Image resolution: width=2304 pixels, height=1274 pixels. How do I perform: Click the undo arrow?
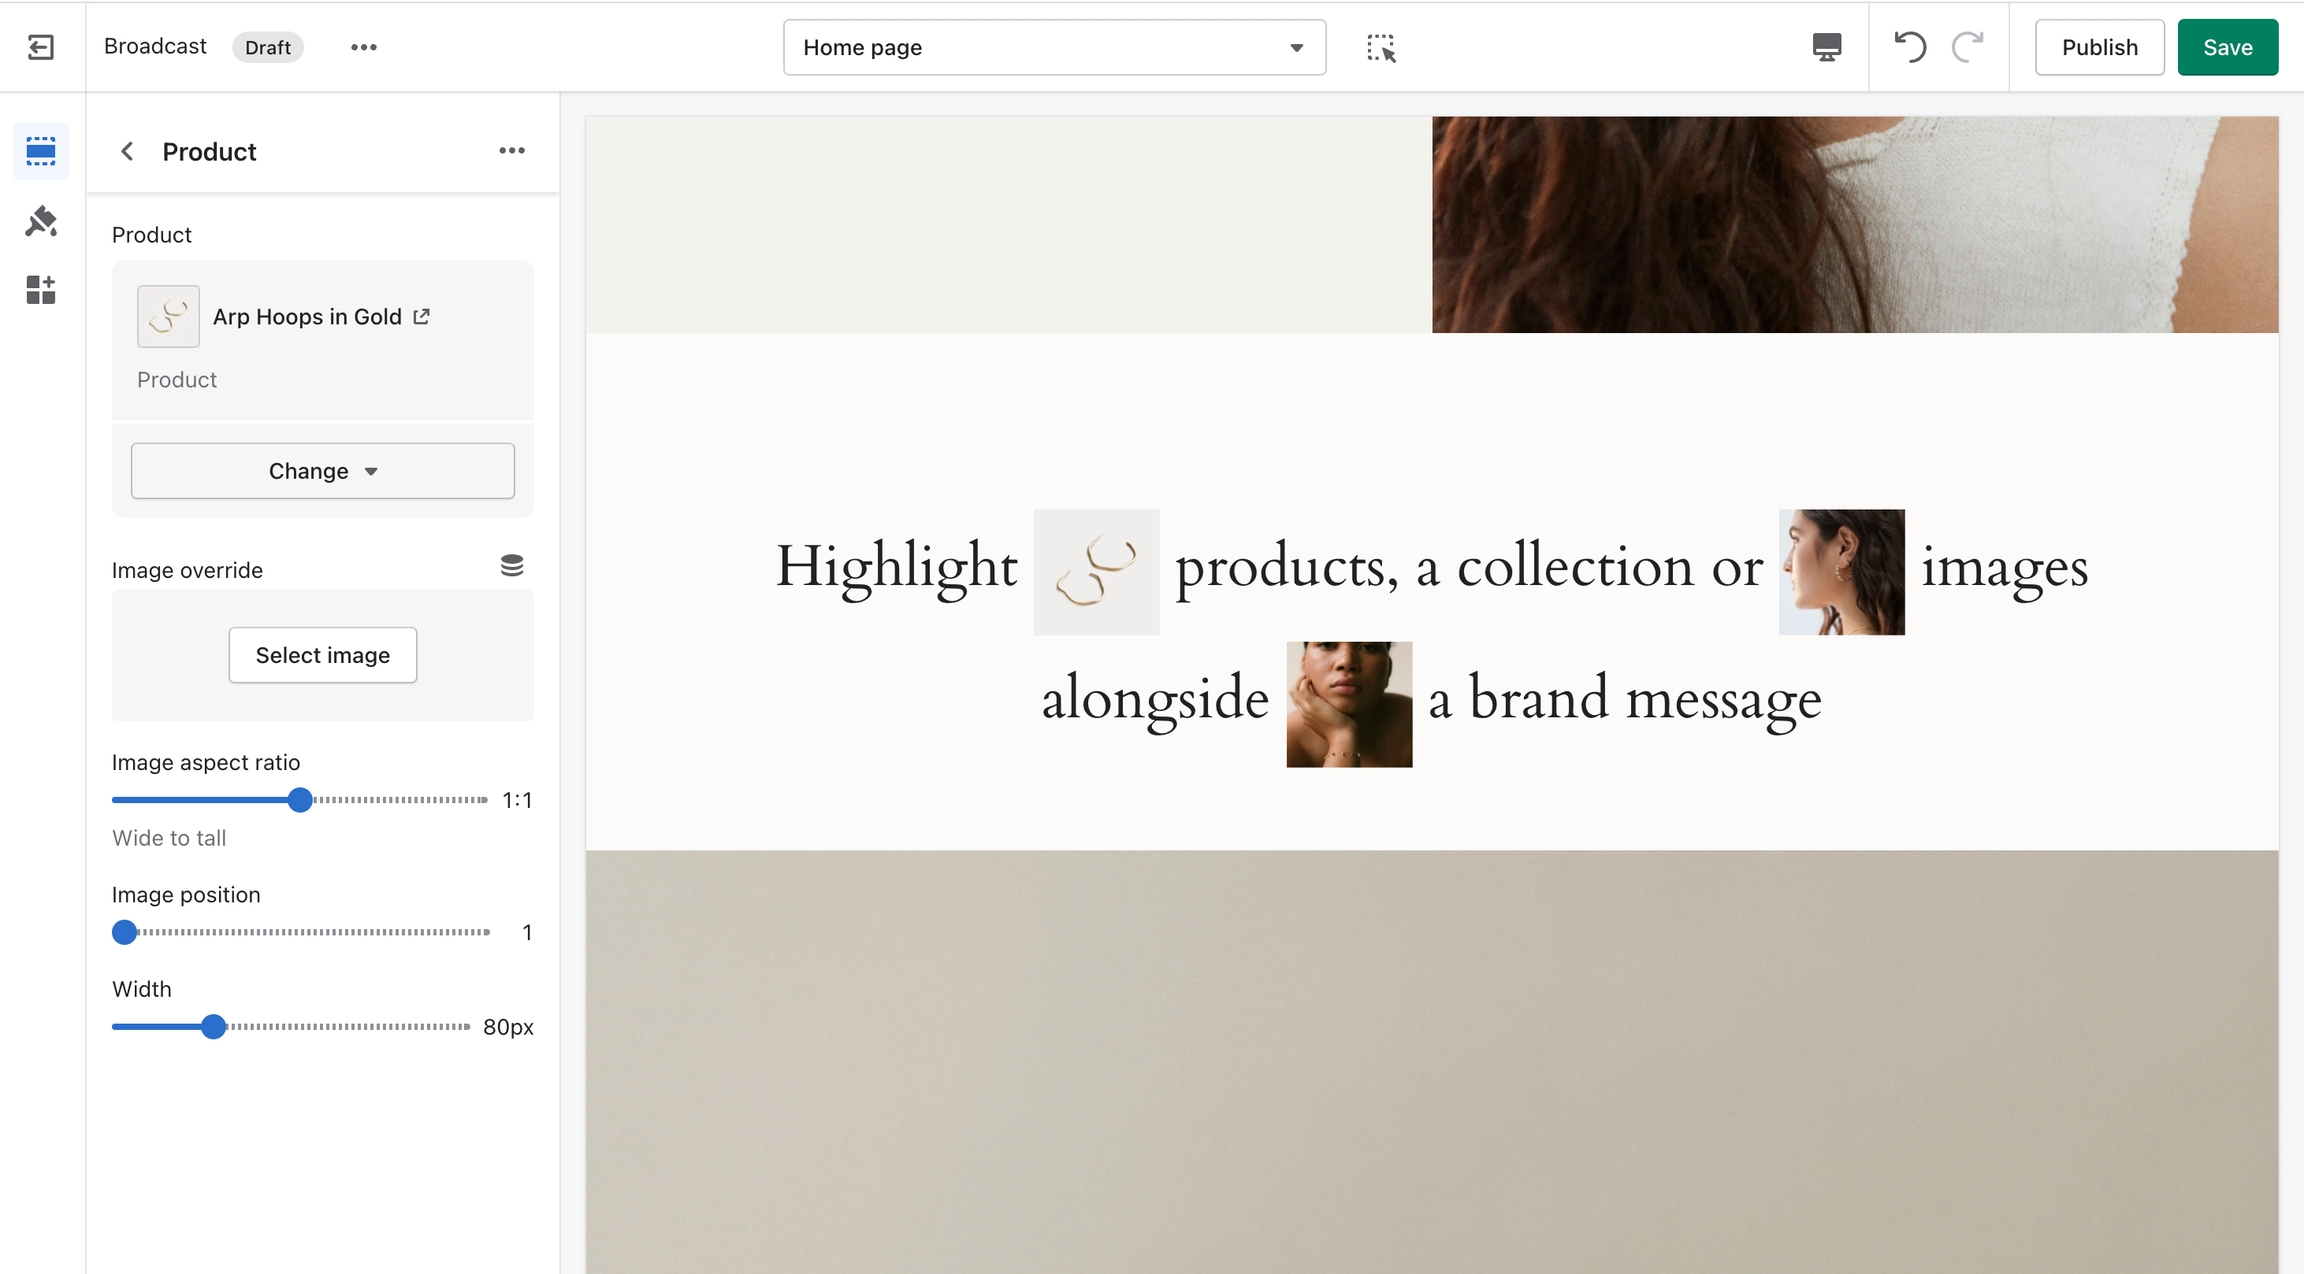click(1910, 47)
